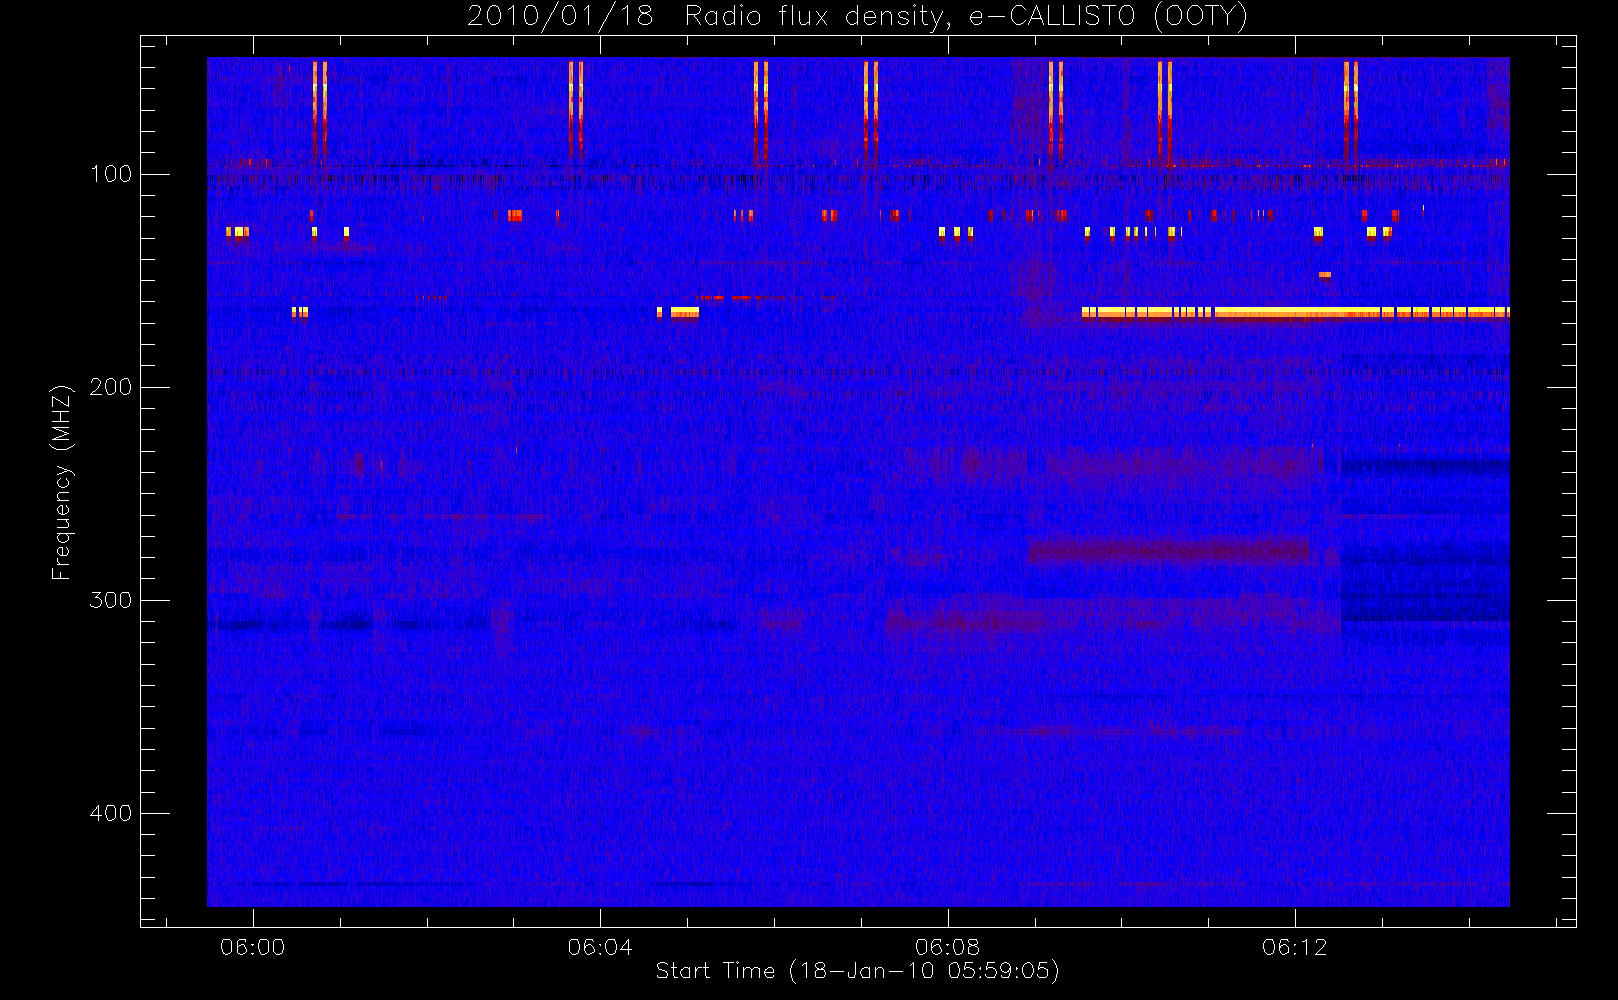1618x1000 pixels.
Task: Click the '06:04' time tick label
Action: click(x=600, y=947)
